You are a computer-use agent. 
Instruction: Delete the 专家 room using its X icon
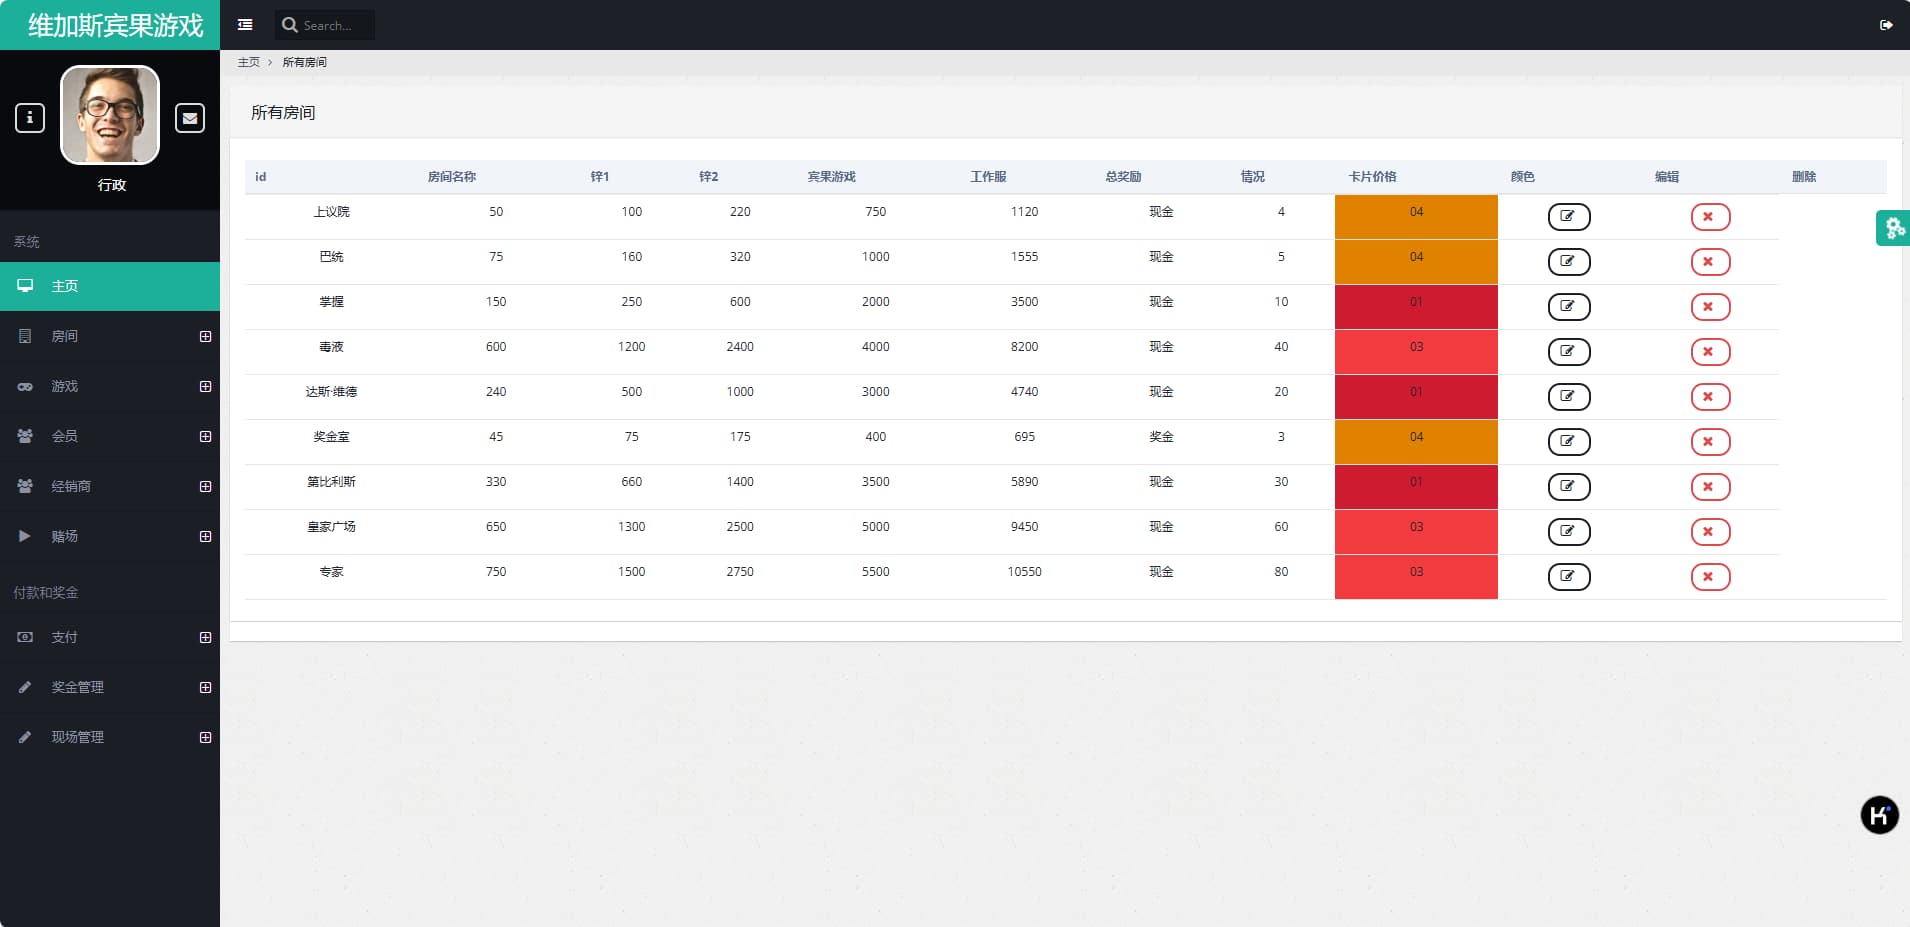1709,577
